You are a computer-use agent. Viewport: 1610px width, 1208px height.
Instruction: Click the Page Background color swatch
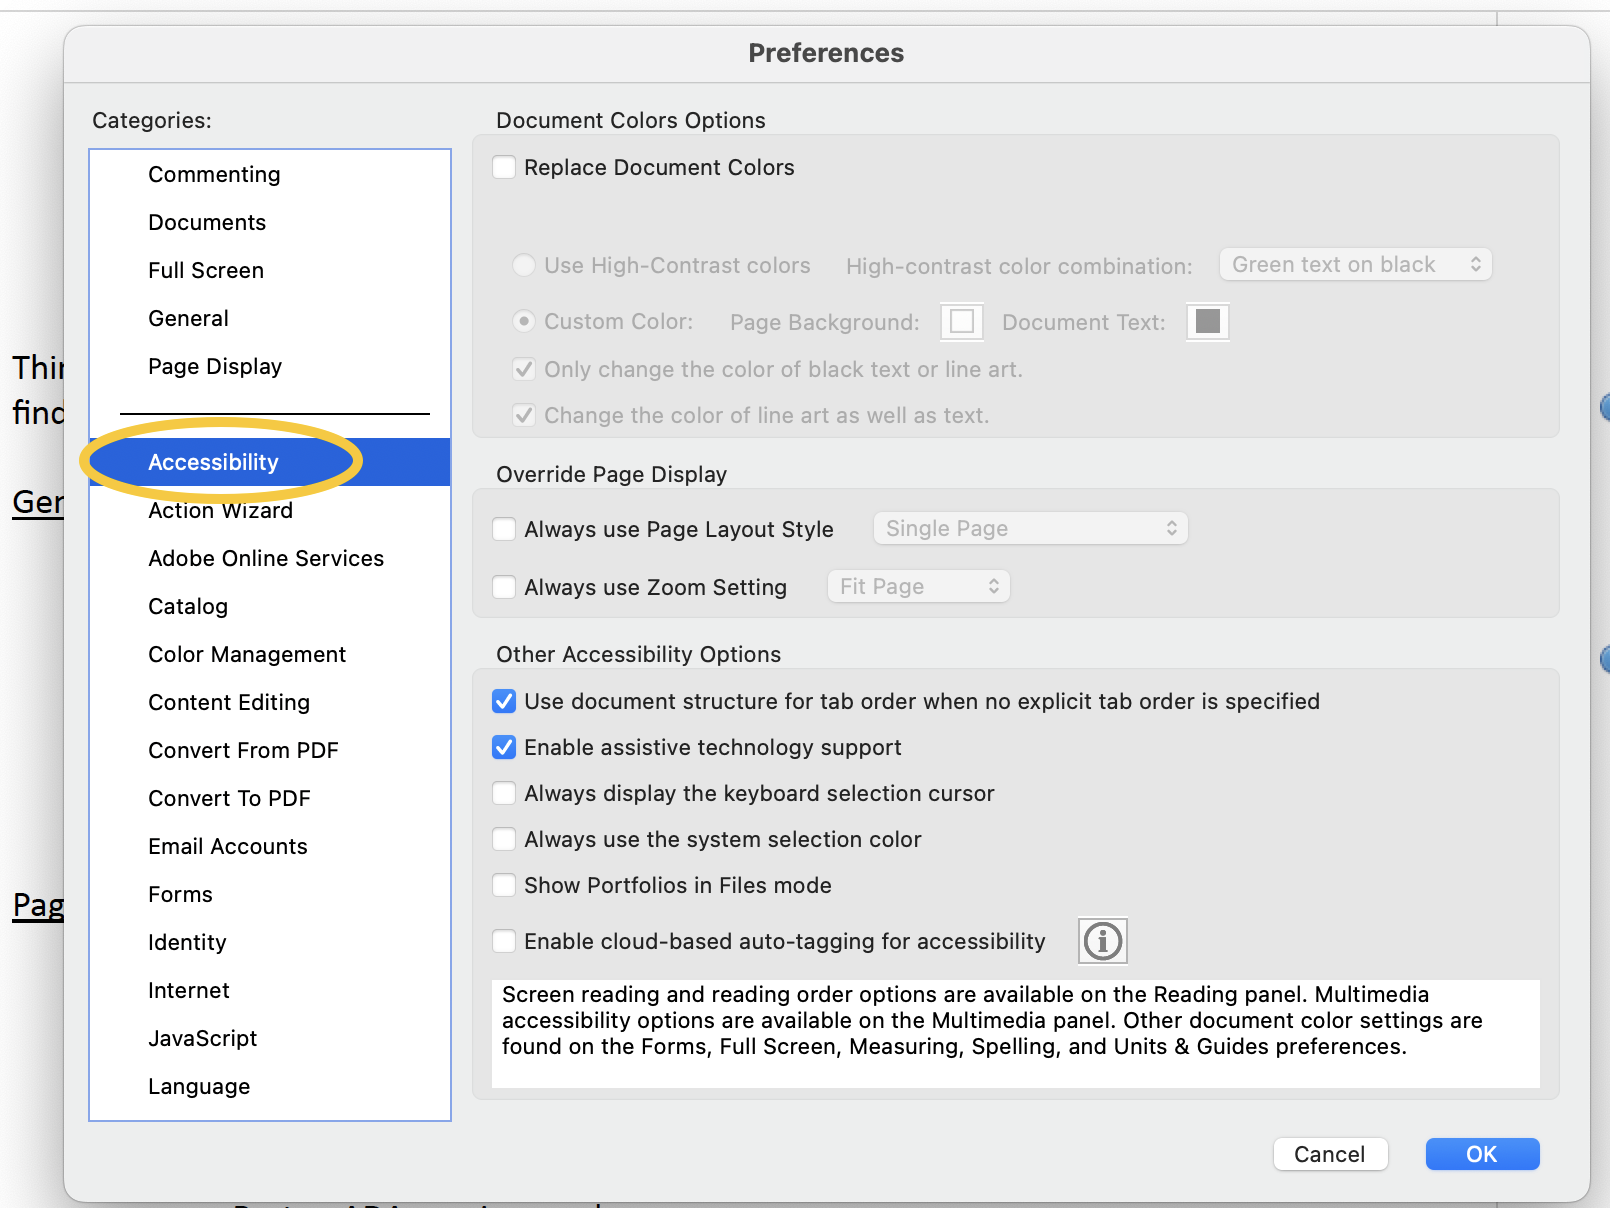click(961, 321)
